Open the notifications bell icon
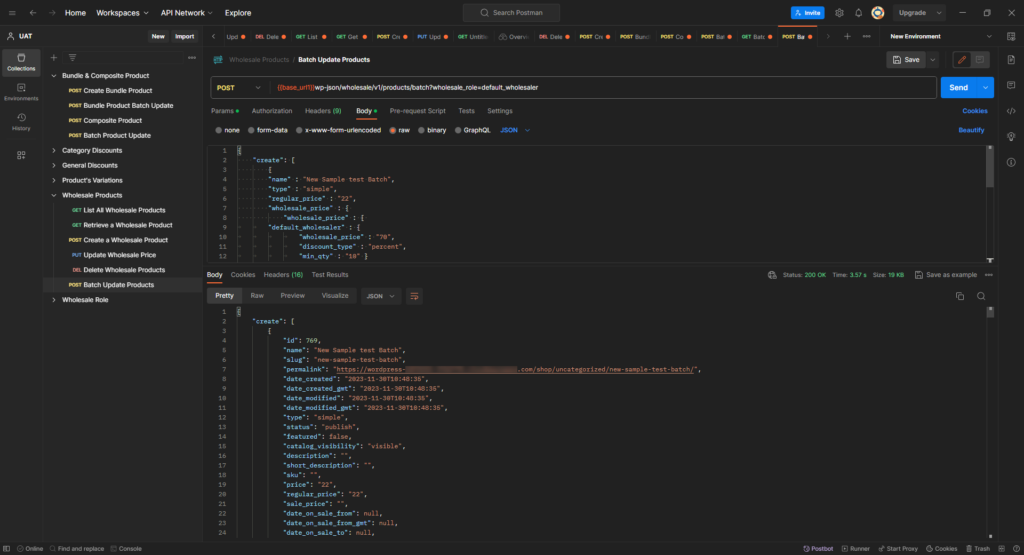Image resolution: width=1024 pixels, height=555 pixels. pos(858,13)
